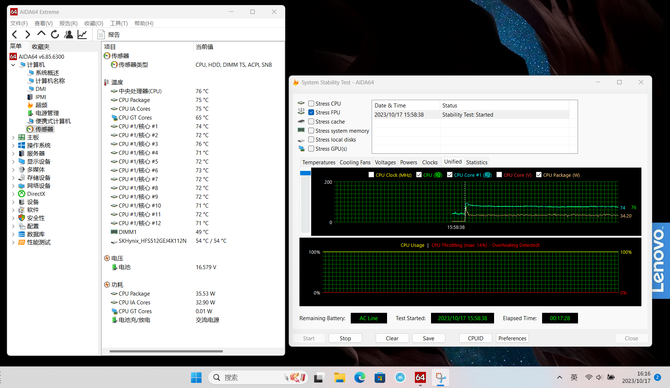Expand the 主板 tree node
This screenshot has width=670, height=388.
[13, 138]
